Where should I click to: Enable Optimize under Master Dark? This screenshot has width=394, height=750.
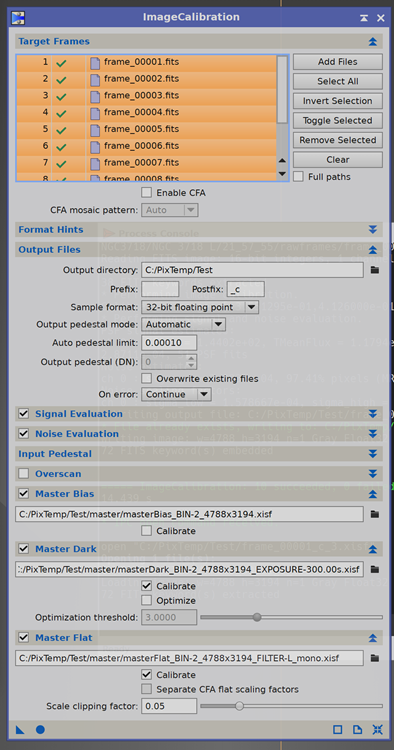(x=147, y=600)
